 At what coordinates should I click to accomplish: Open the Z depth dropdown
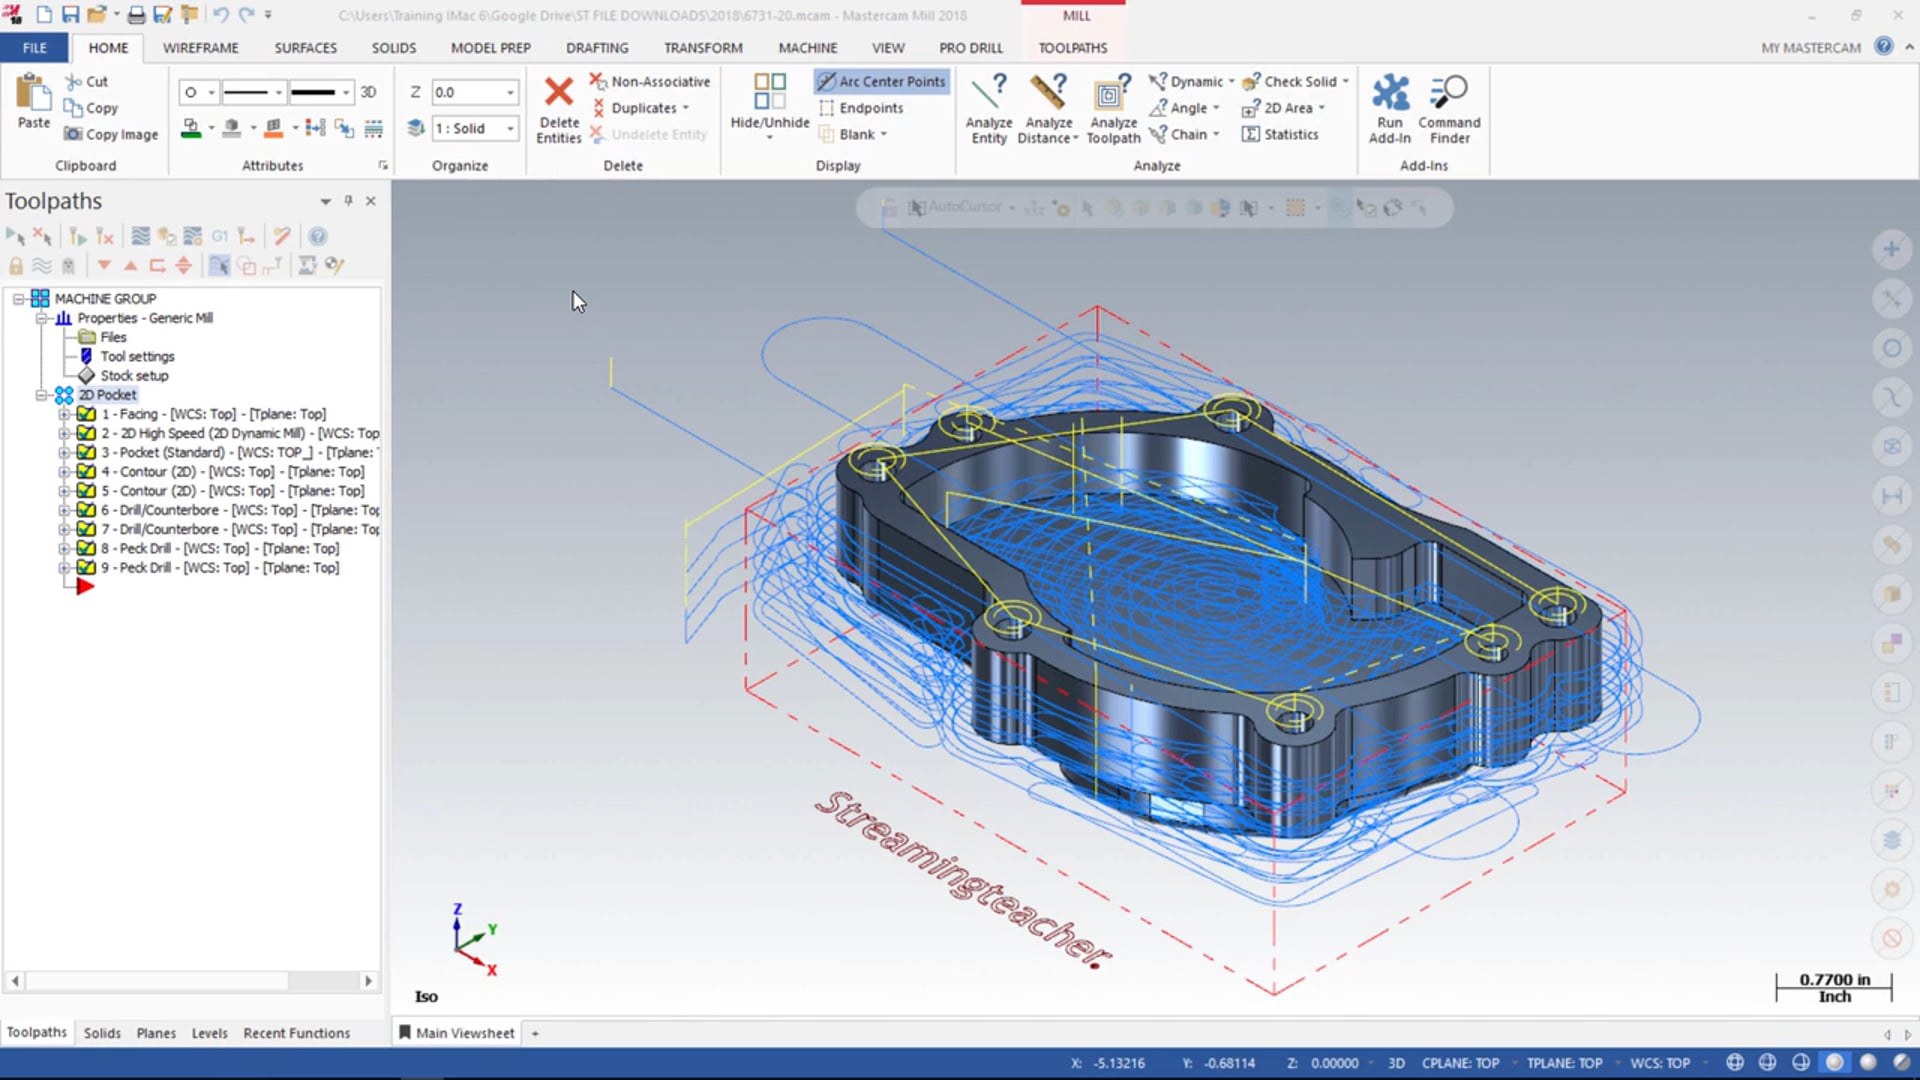coord(510,92)
